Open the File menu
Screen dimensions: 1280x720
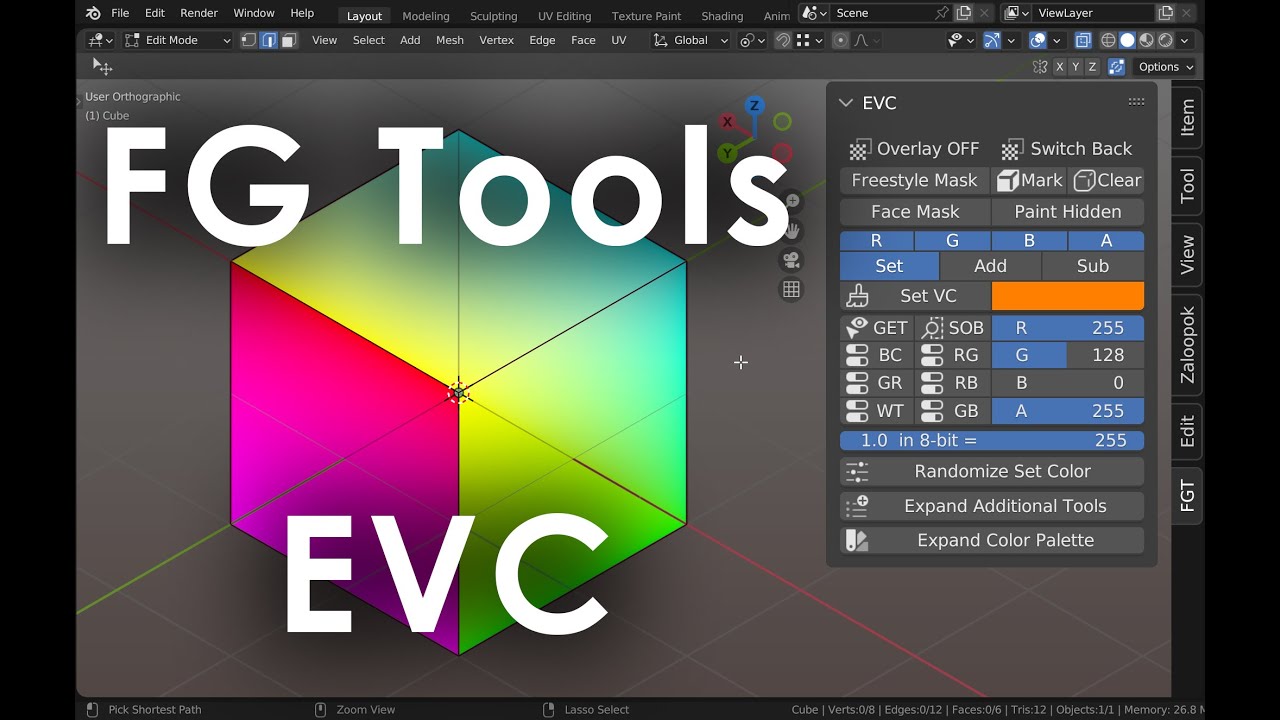[120, 13]
